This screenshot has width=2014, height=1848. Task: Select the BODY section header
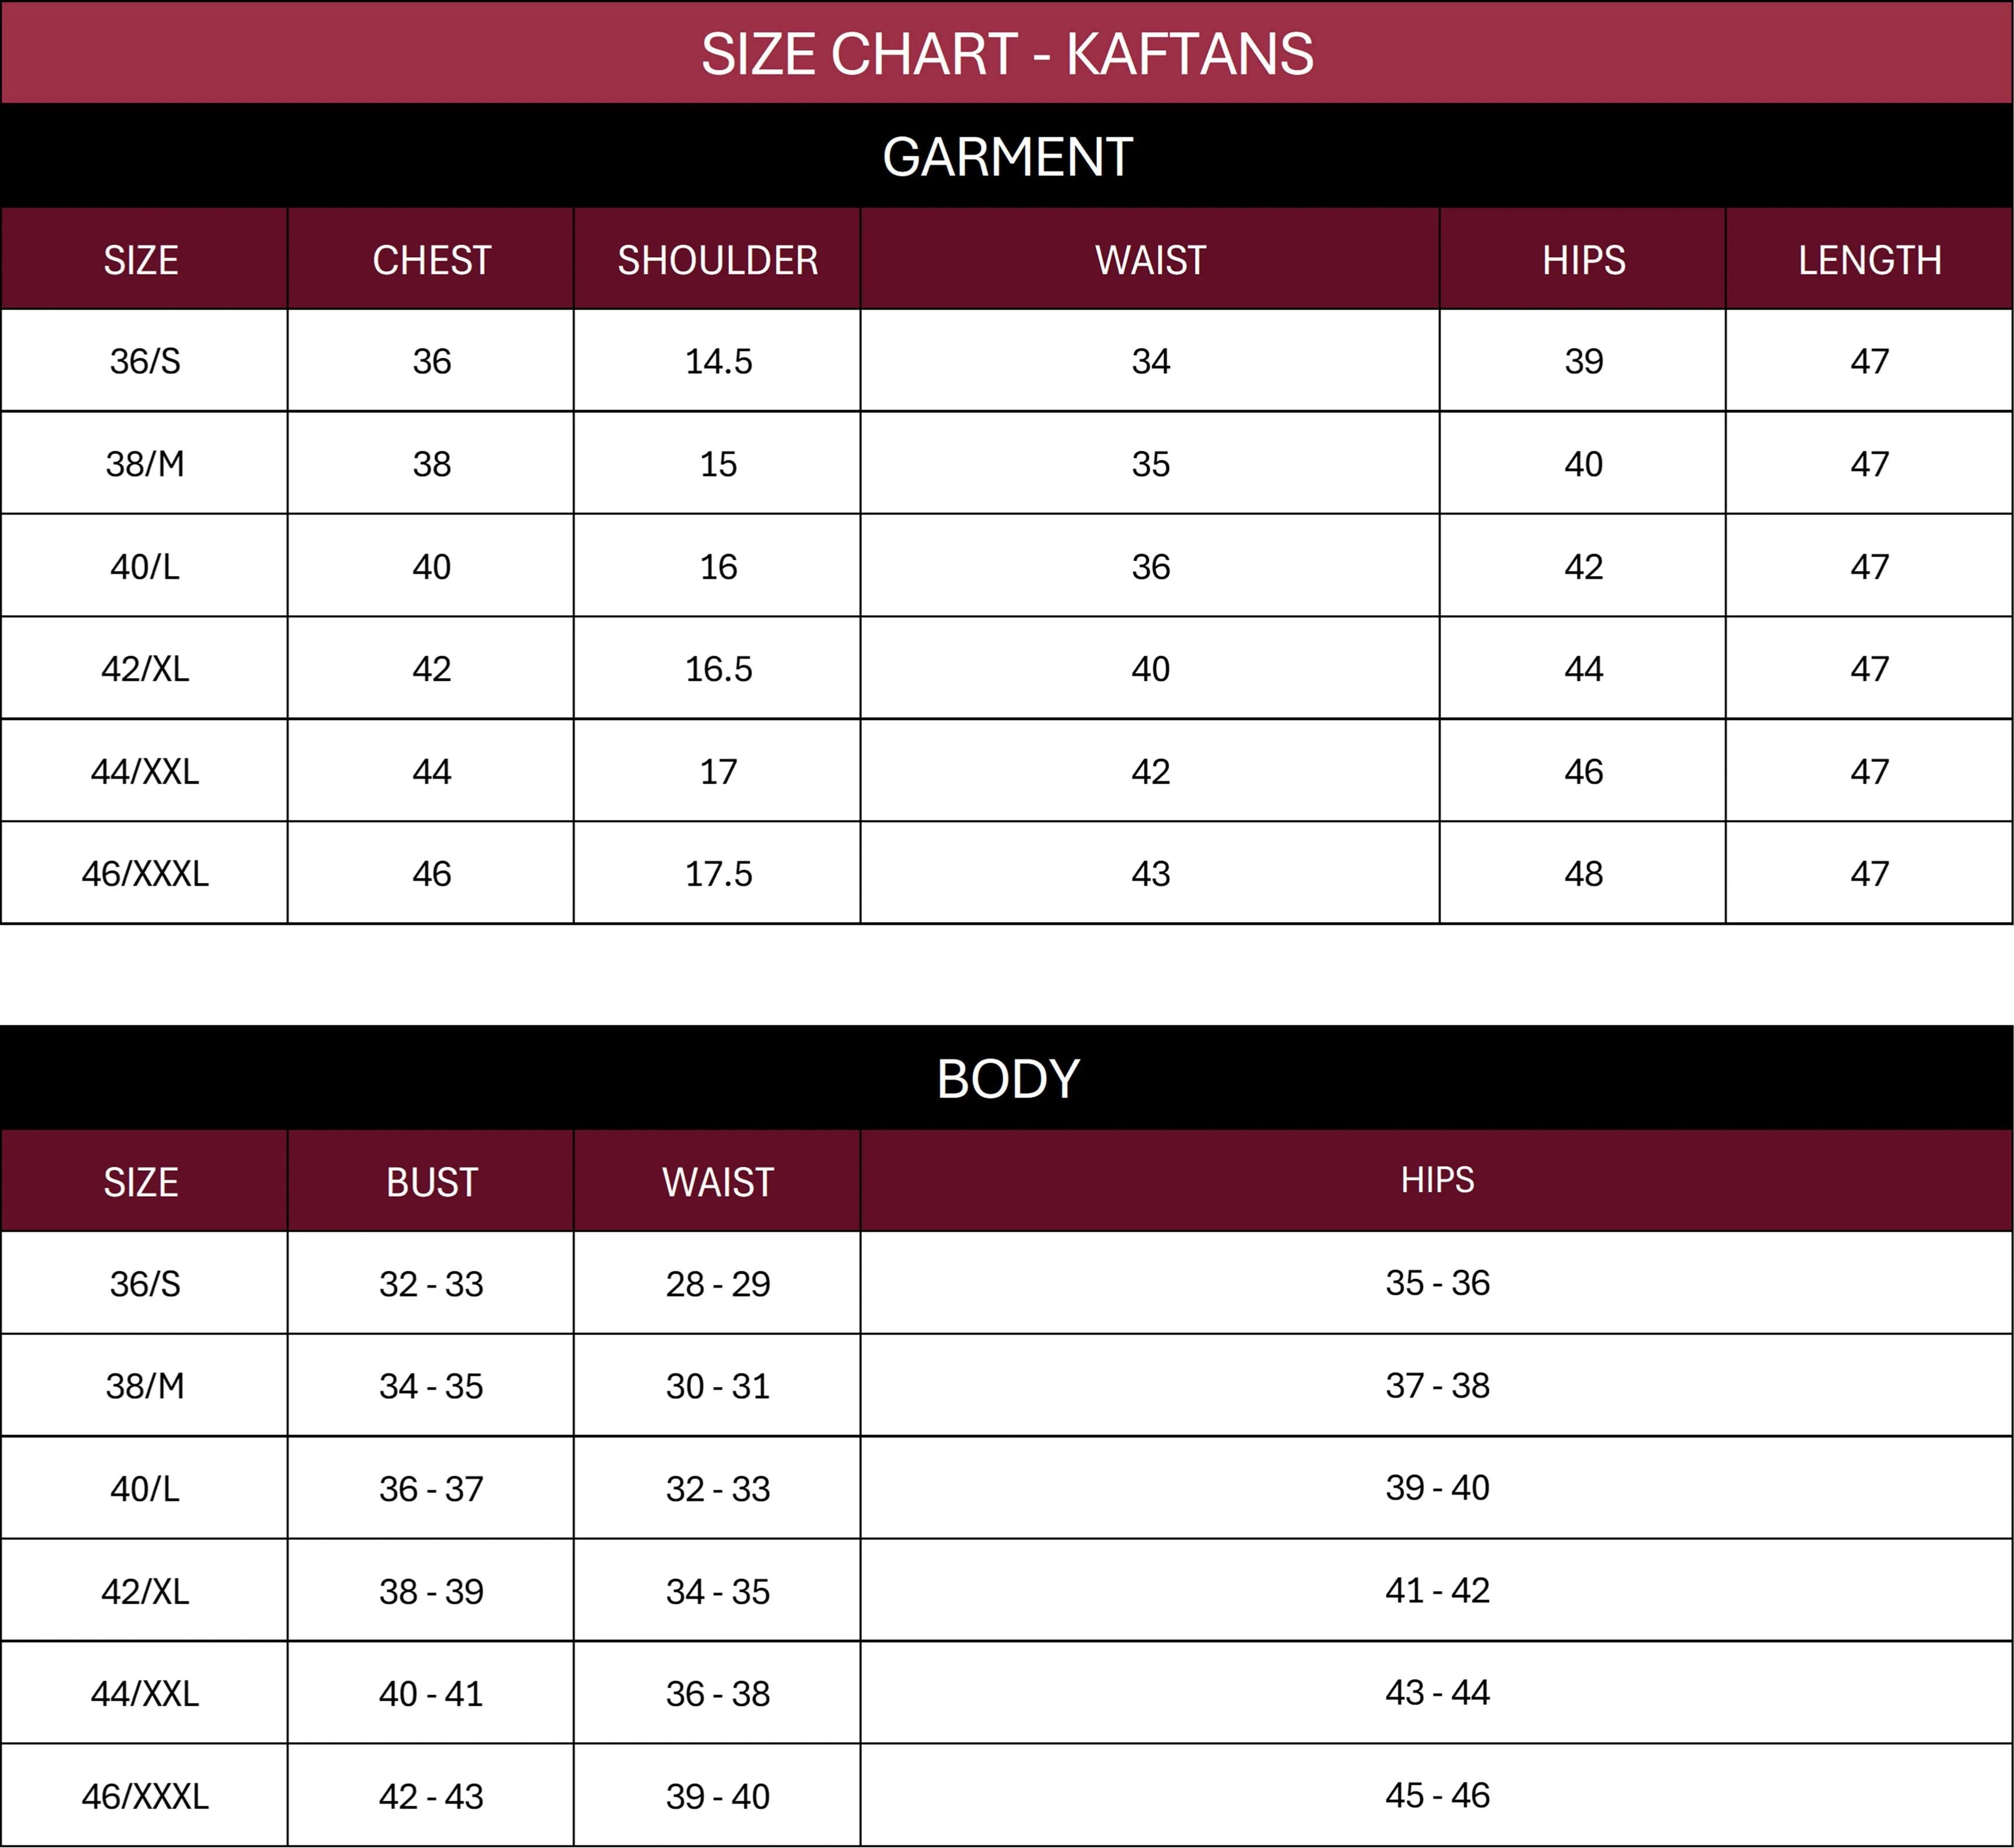1007,1079
